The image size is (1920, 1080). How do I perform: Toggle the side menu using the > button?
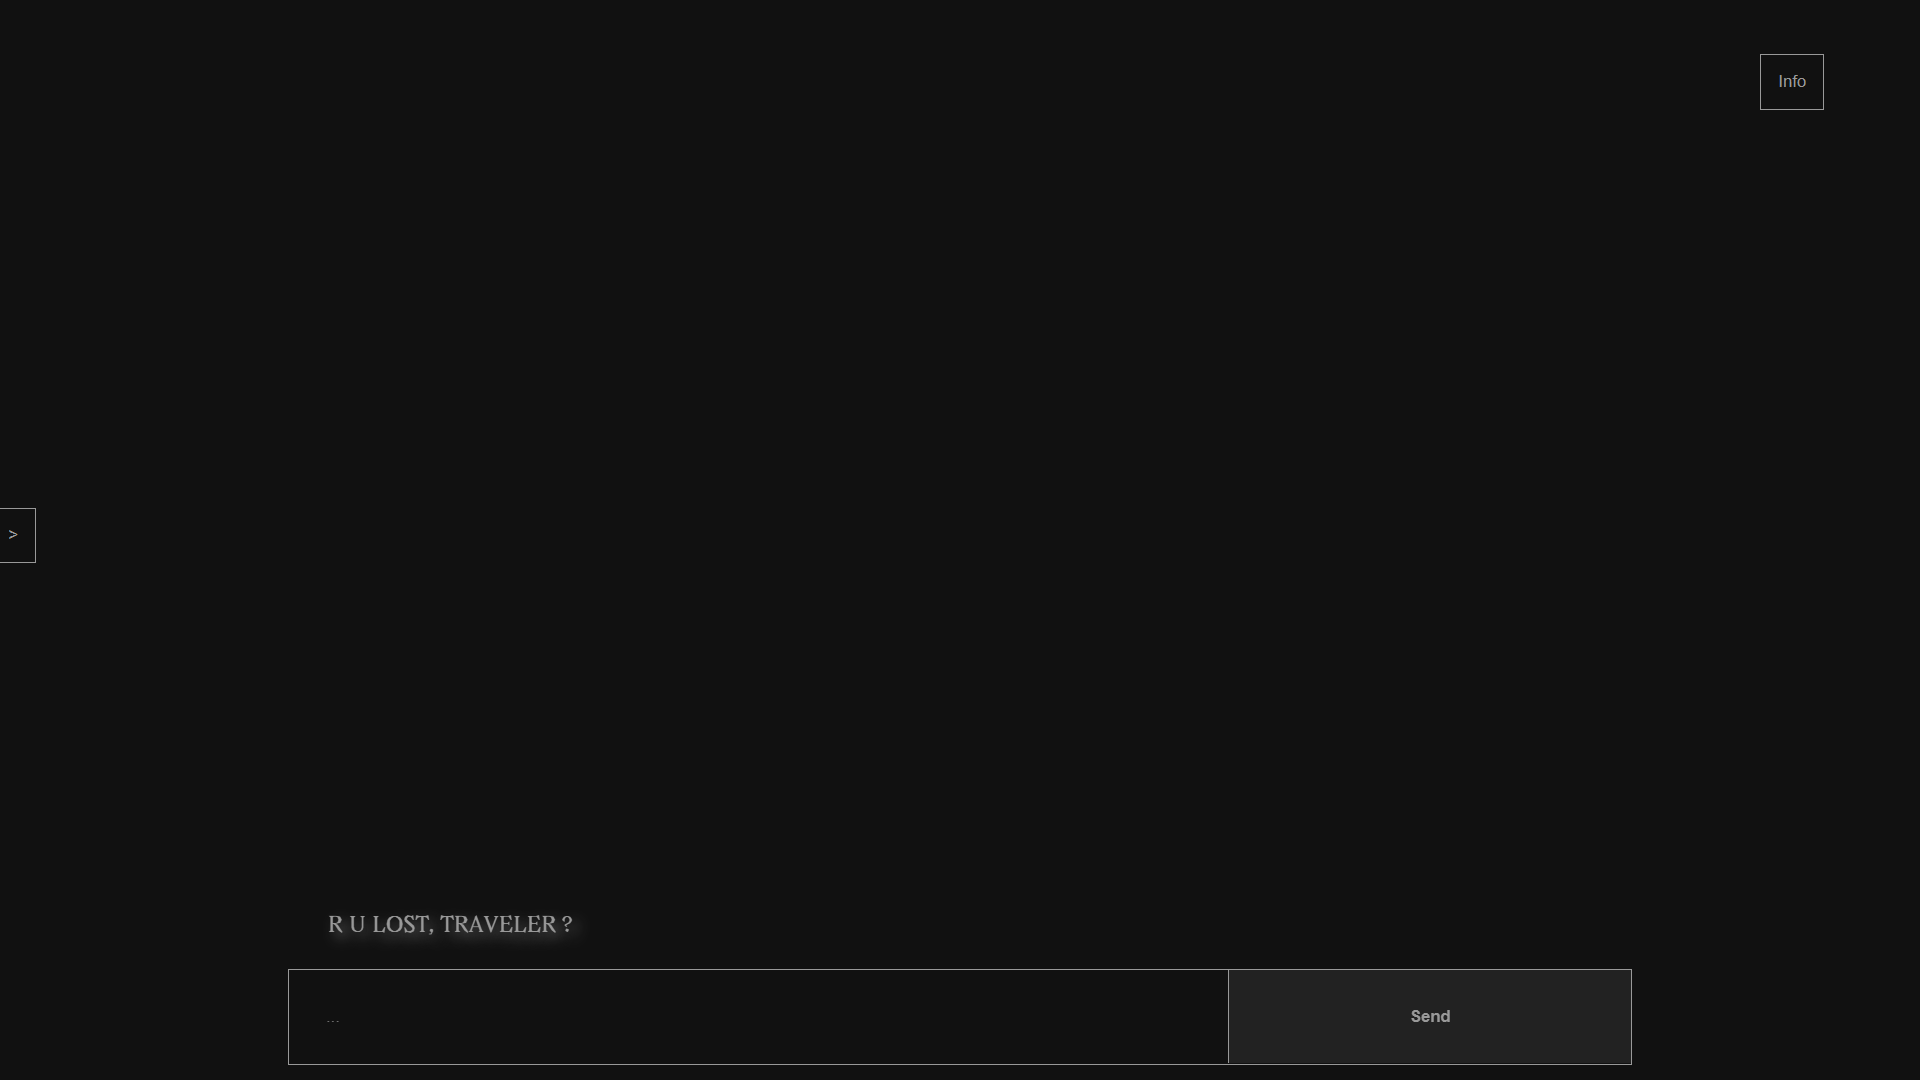click(17, 535)
